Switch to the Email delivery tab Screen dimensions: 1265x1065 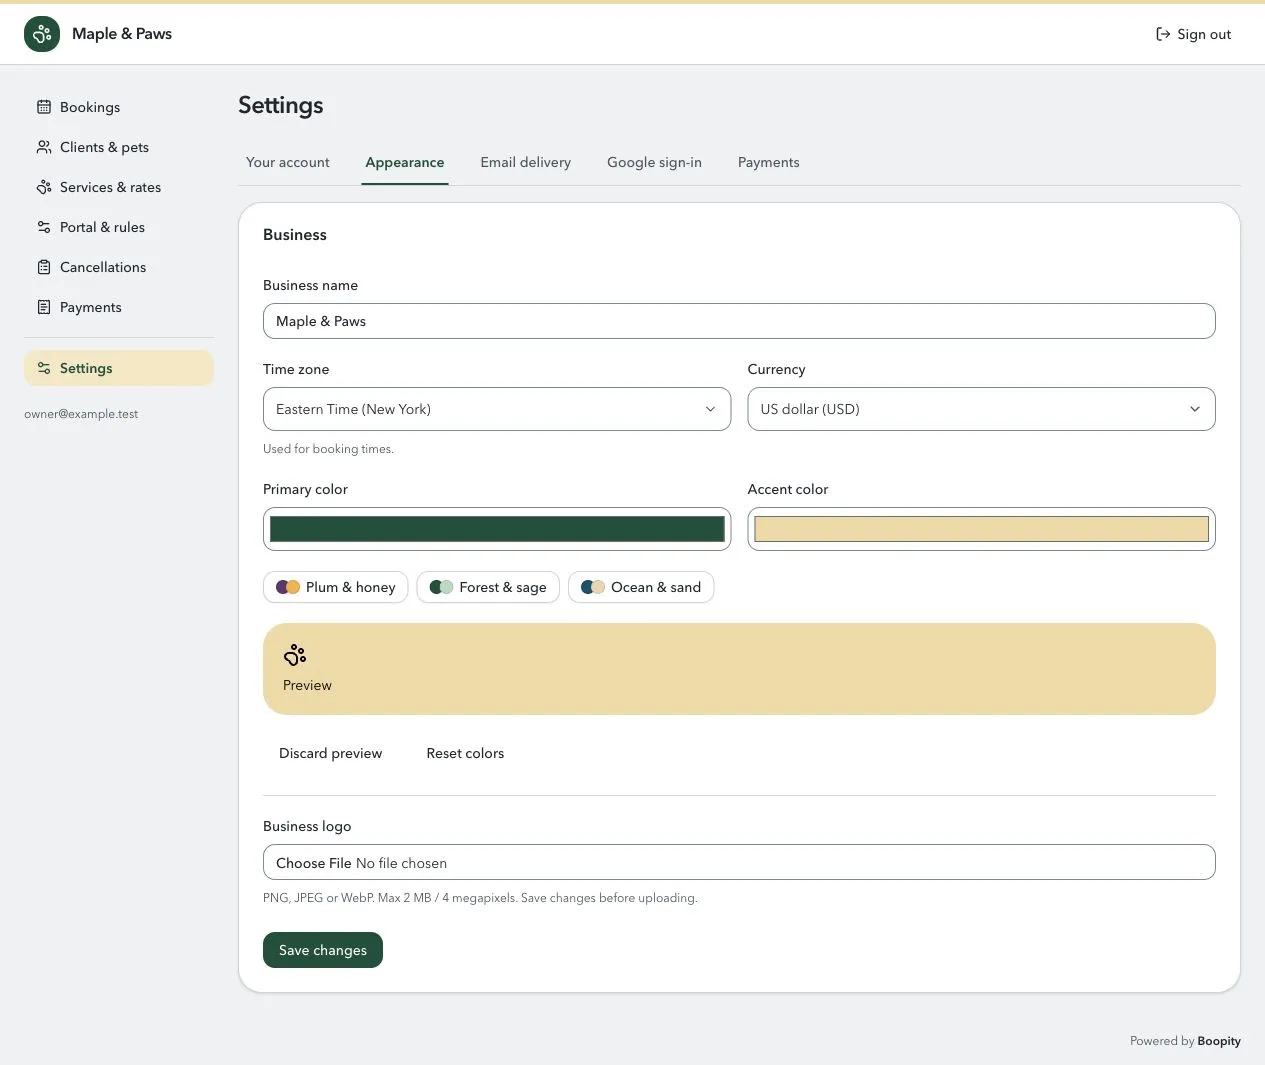pos(526,162)
